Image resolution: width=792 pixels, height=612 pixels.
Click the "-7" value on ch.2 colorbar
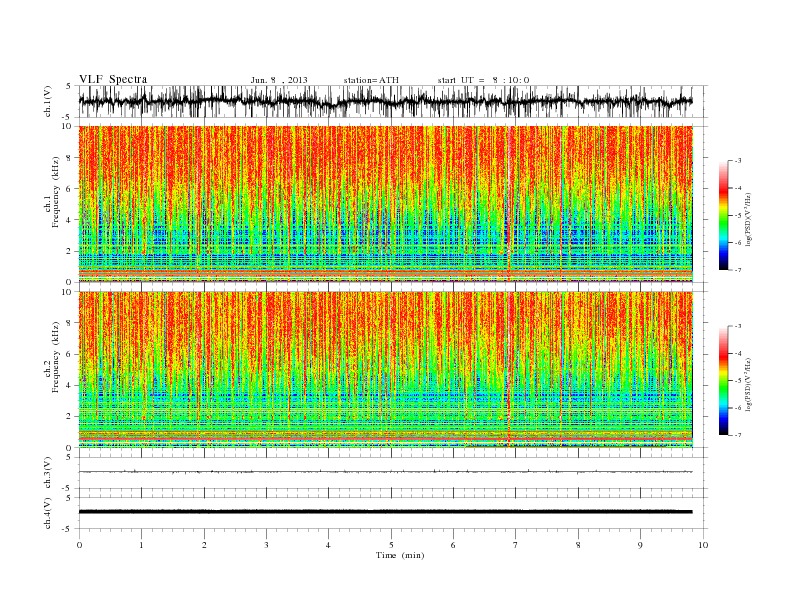737,435
